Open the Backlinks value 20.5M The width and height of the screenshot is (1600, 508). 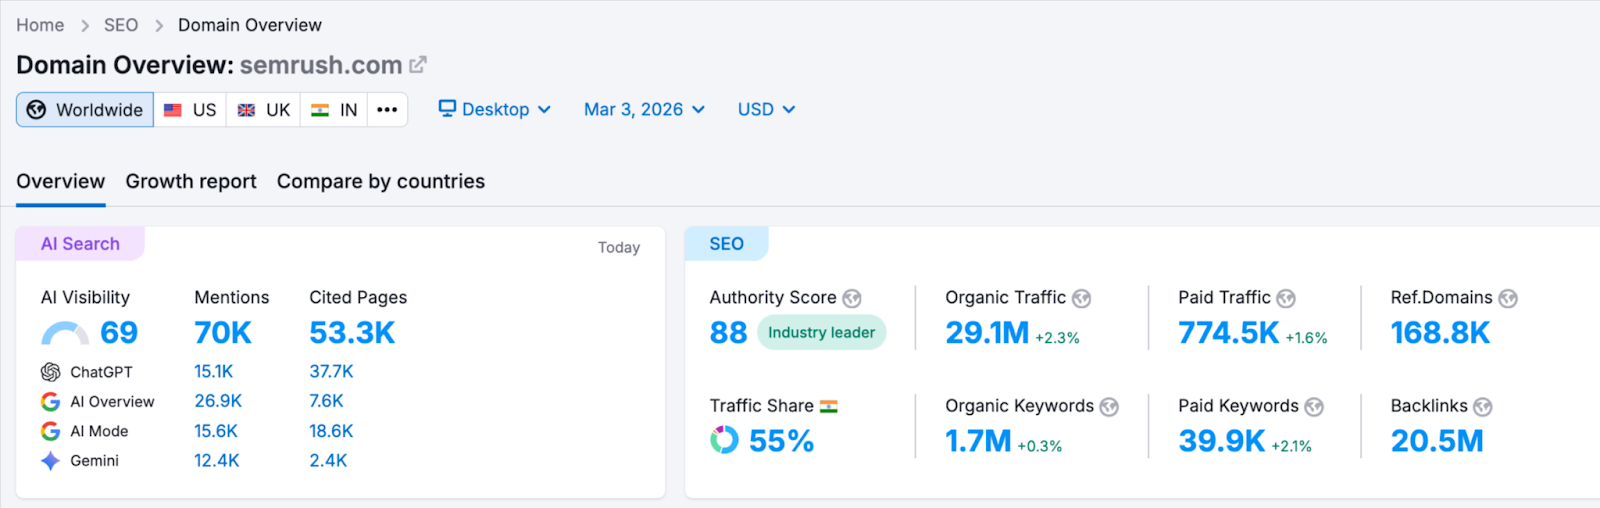(1437, 441)
